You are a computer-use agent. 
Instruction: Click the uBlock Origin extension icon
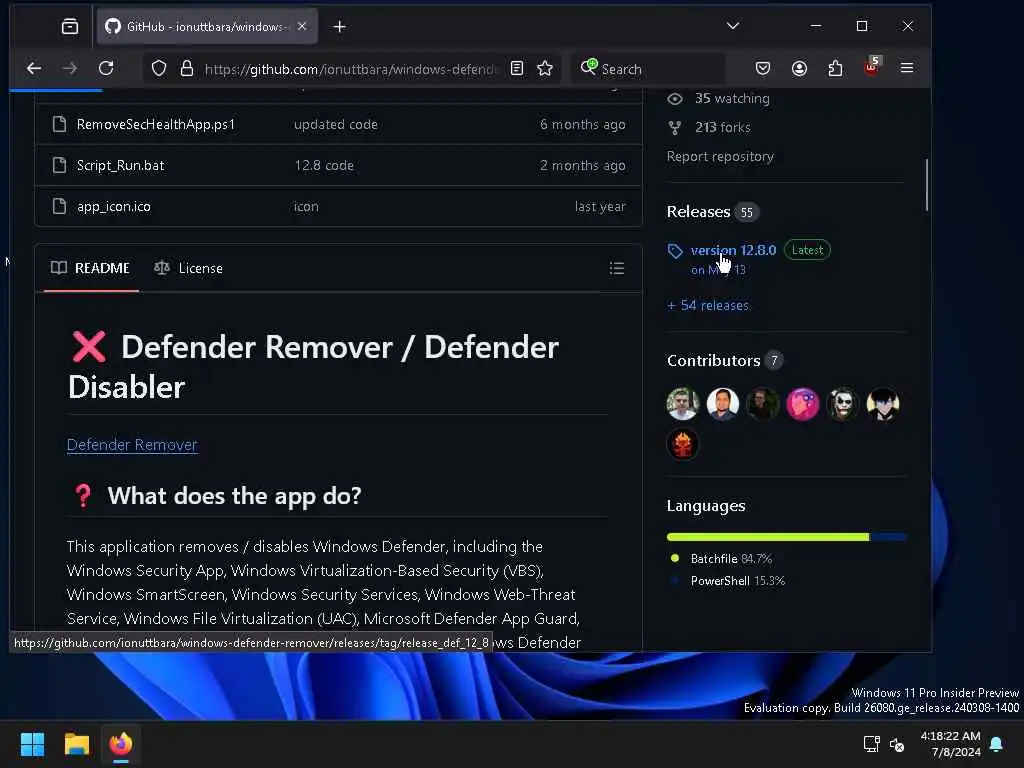point(872,67)
